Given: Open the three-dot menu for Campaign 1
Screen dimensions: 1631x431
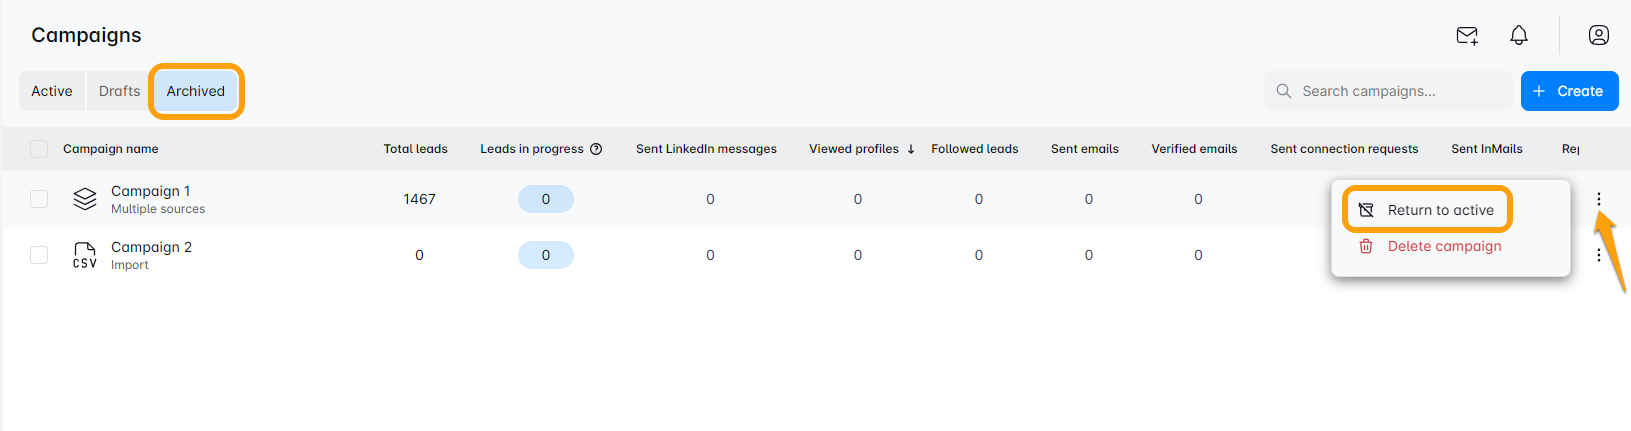Looking at the screenshot, I should click(1599, 199).
